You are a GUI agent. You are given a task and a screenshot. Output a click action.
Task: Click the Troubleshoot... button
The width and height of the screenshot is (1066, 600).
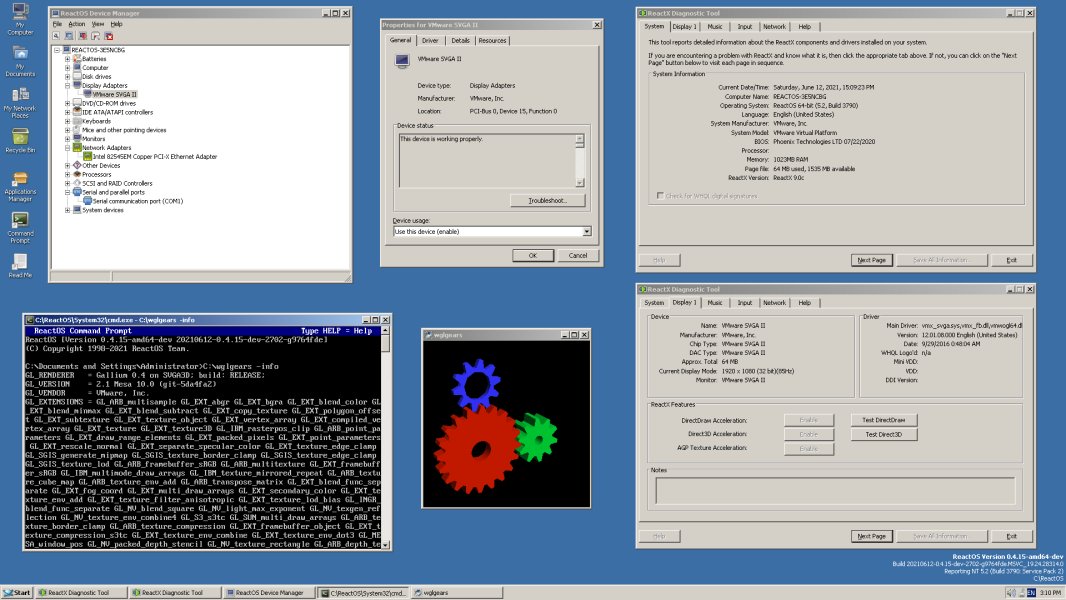pos(547,200)
